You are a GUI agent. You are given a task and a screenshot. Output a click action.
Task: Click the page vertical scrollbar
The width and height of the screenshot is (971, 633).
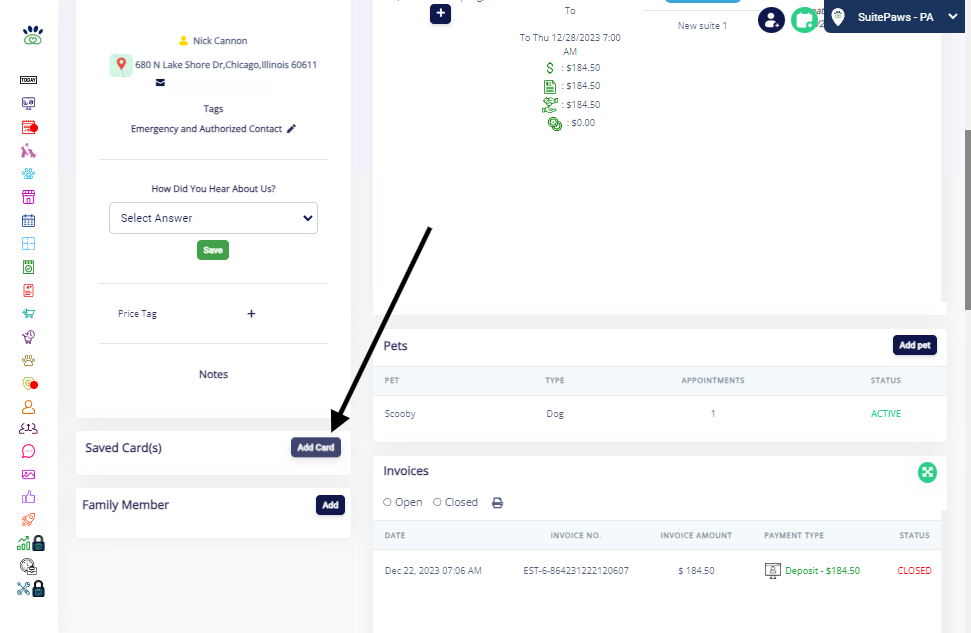point(967,220)
